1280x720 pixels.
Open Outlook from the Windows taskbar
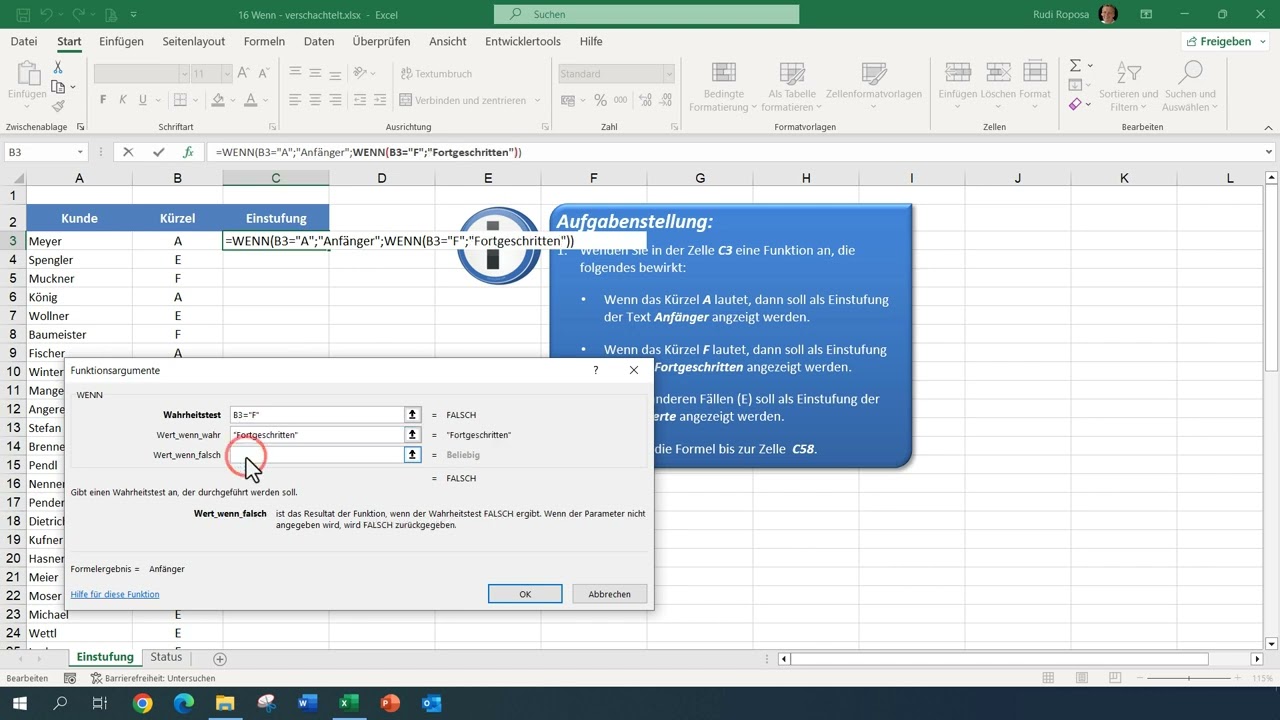coord(432,703)
